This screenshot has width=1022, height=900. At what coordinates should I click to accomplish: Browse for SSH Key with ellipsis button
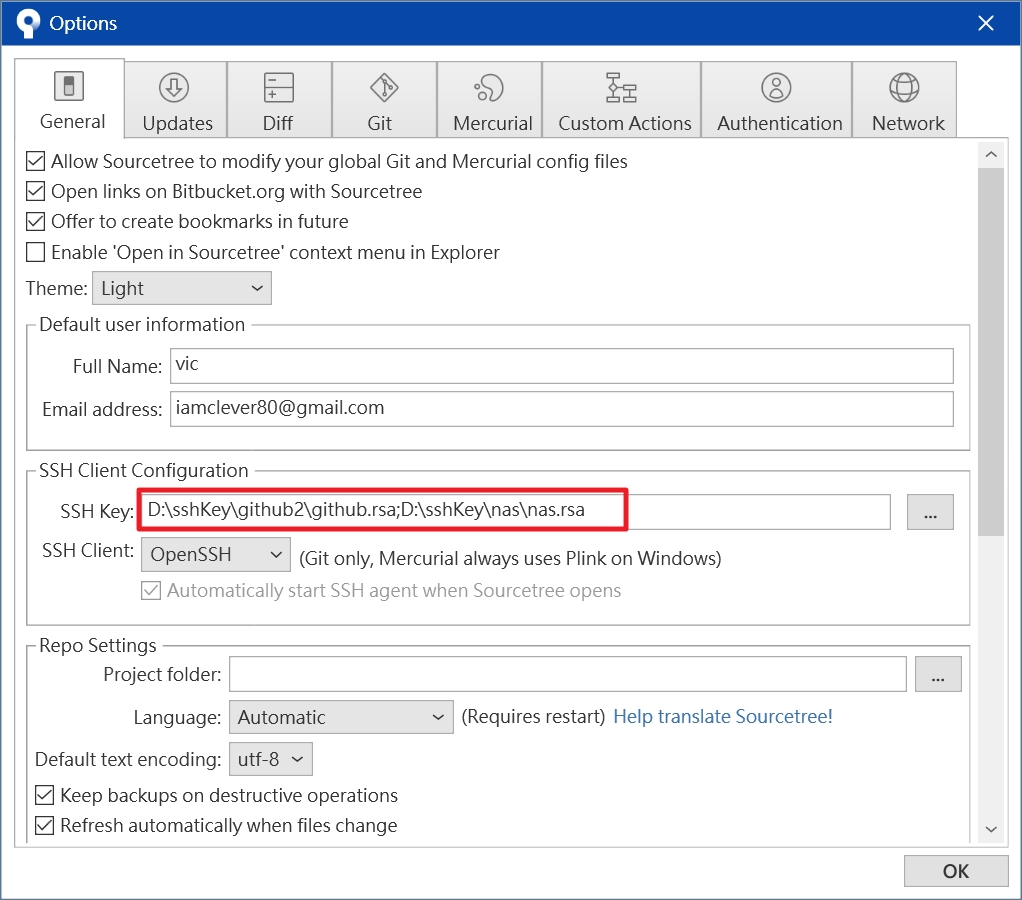click(x=930, y=512)
